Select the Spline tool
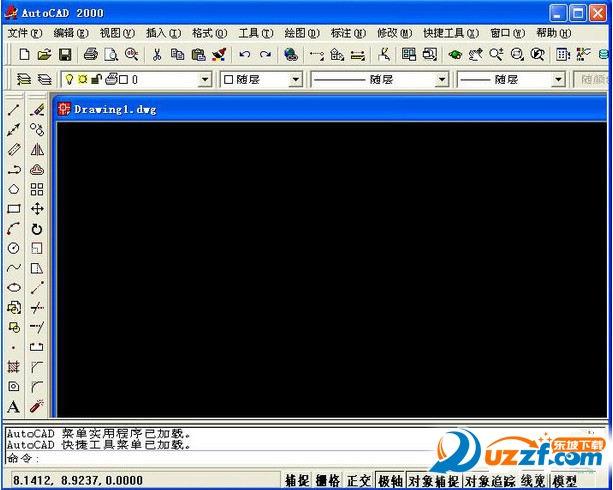Screen dimensions: 613x490 coord(14,268)
